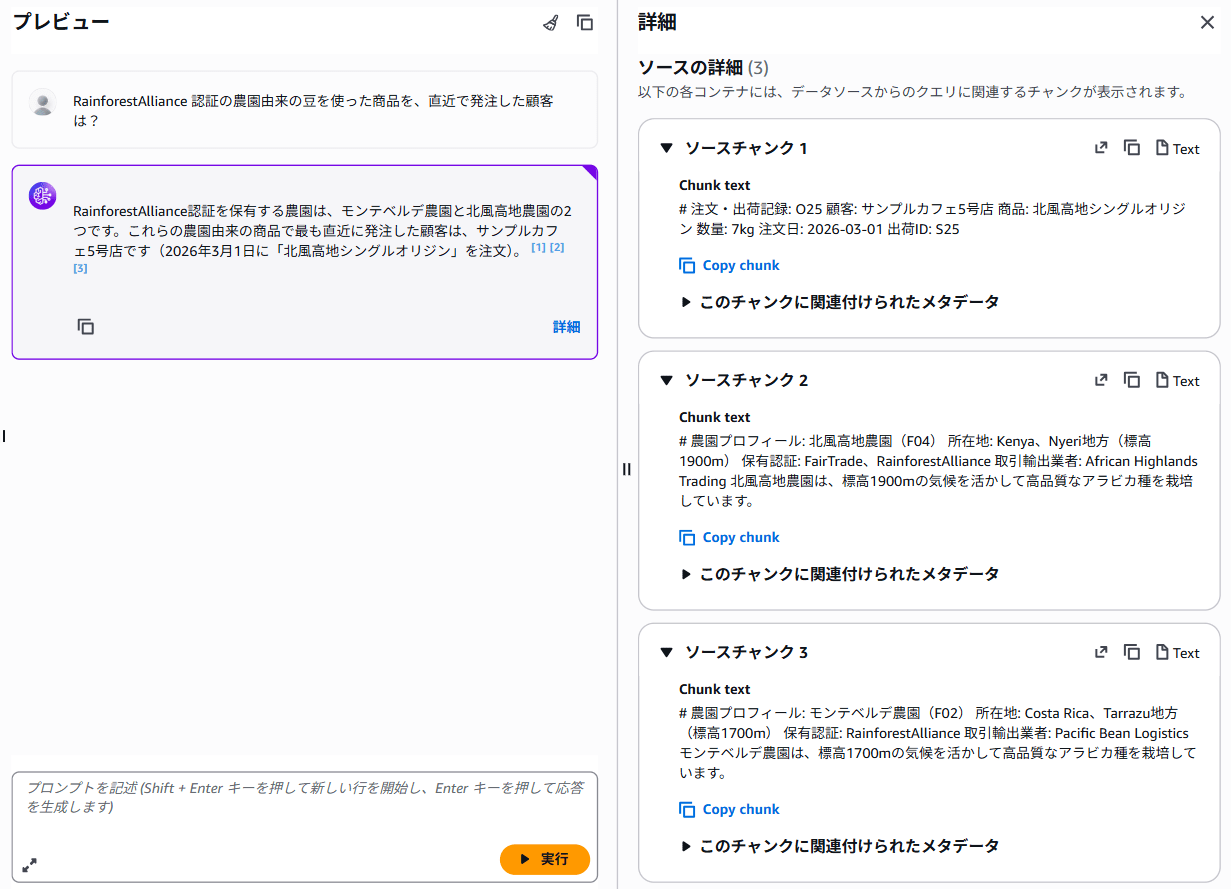Click the Text type label on ソースチャンク 2
1231x889 pixels.
pyautogui.click(x=1178, y=380)
